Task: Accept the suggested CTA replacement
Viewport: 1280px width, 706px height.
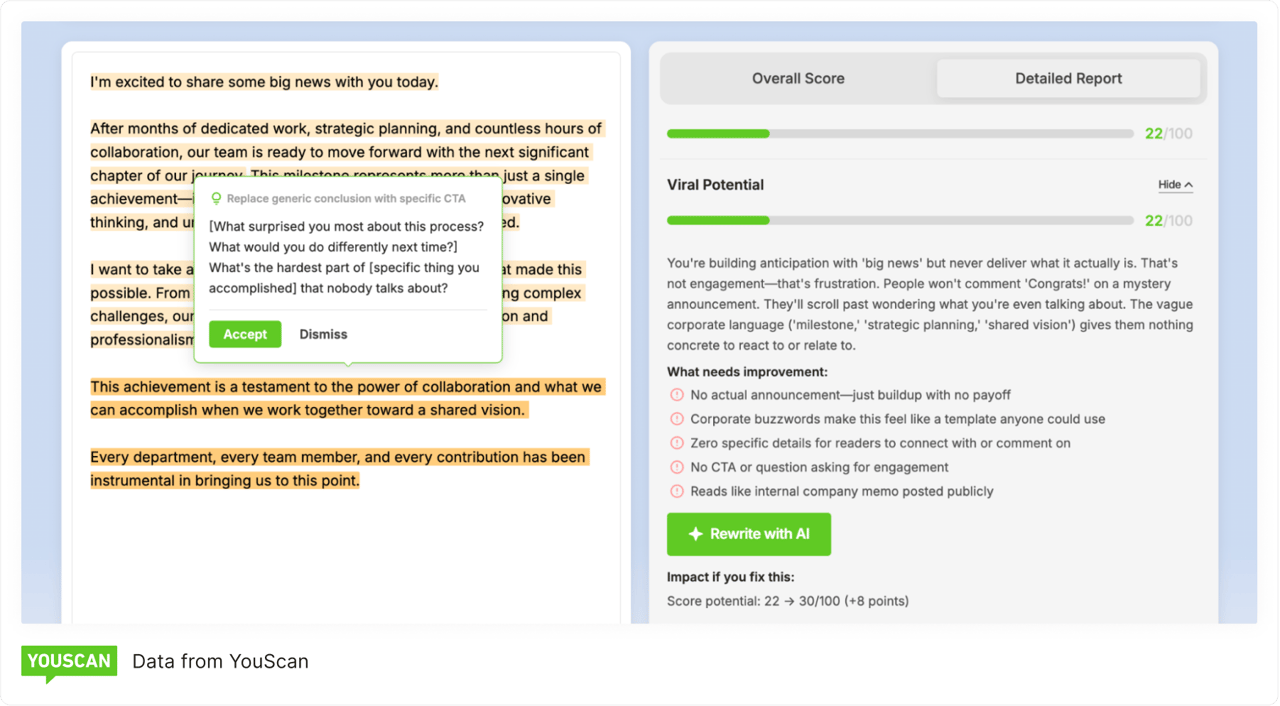Action: [245, 334]
